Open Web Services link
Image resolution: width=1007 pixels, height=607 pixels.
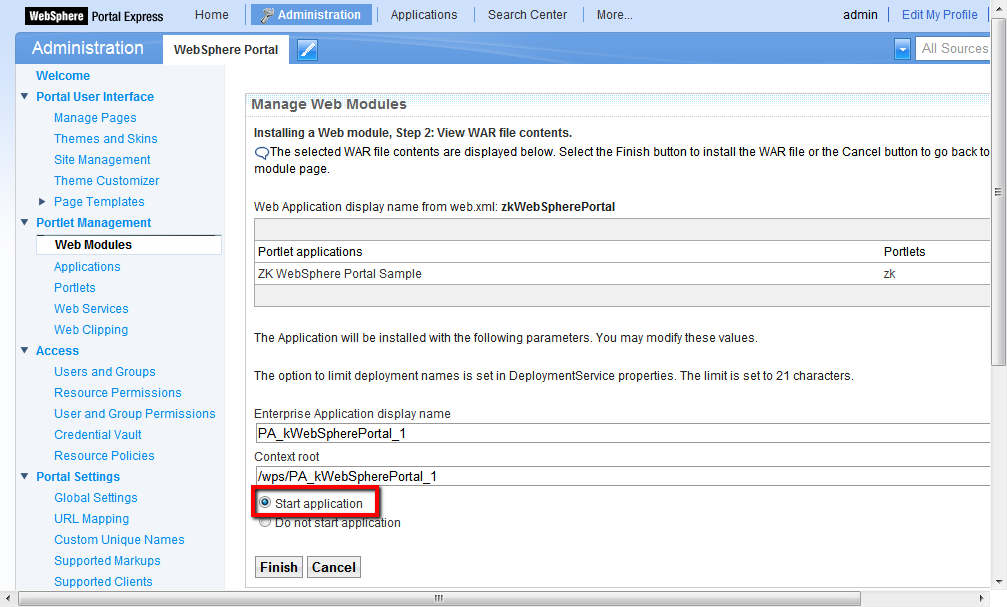91,309
